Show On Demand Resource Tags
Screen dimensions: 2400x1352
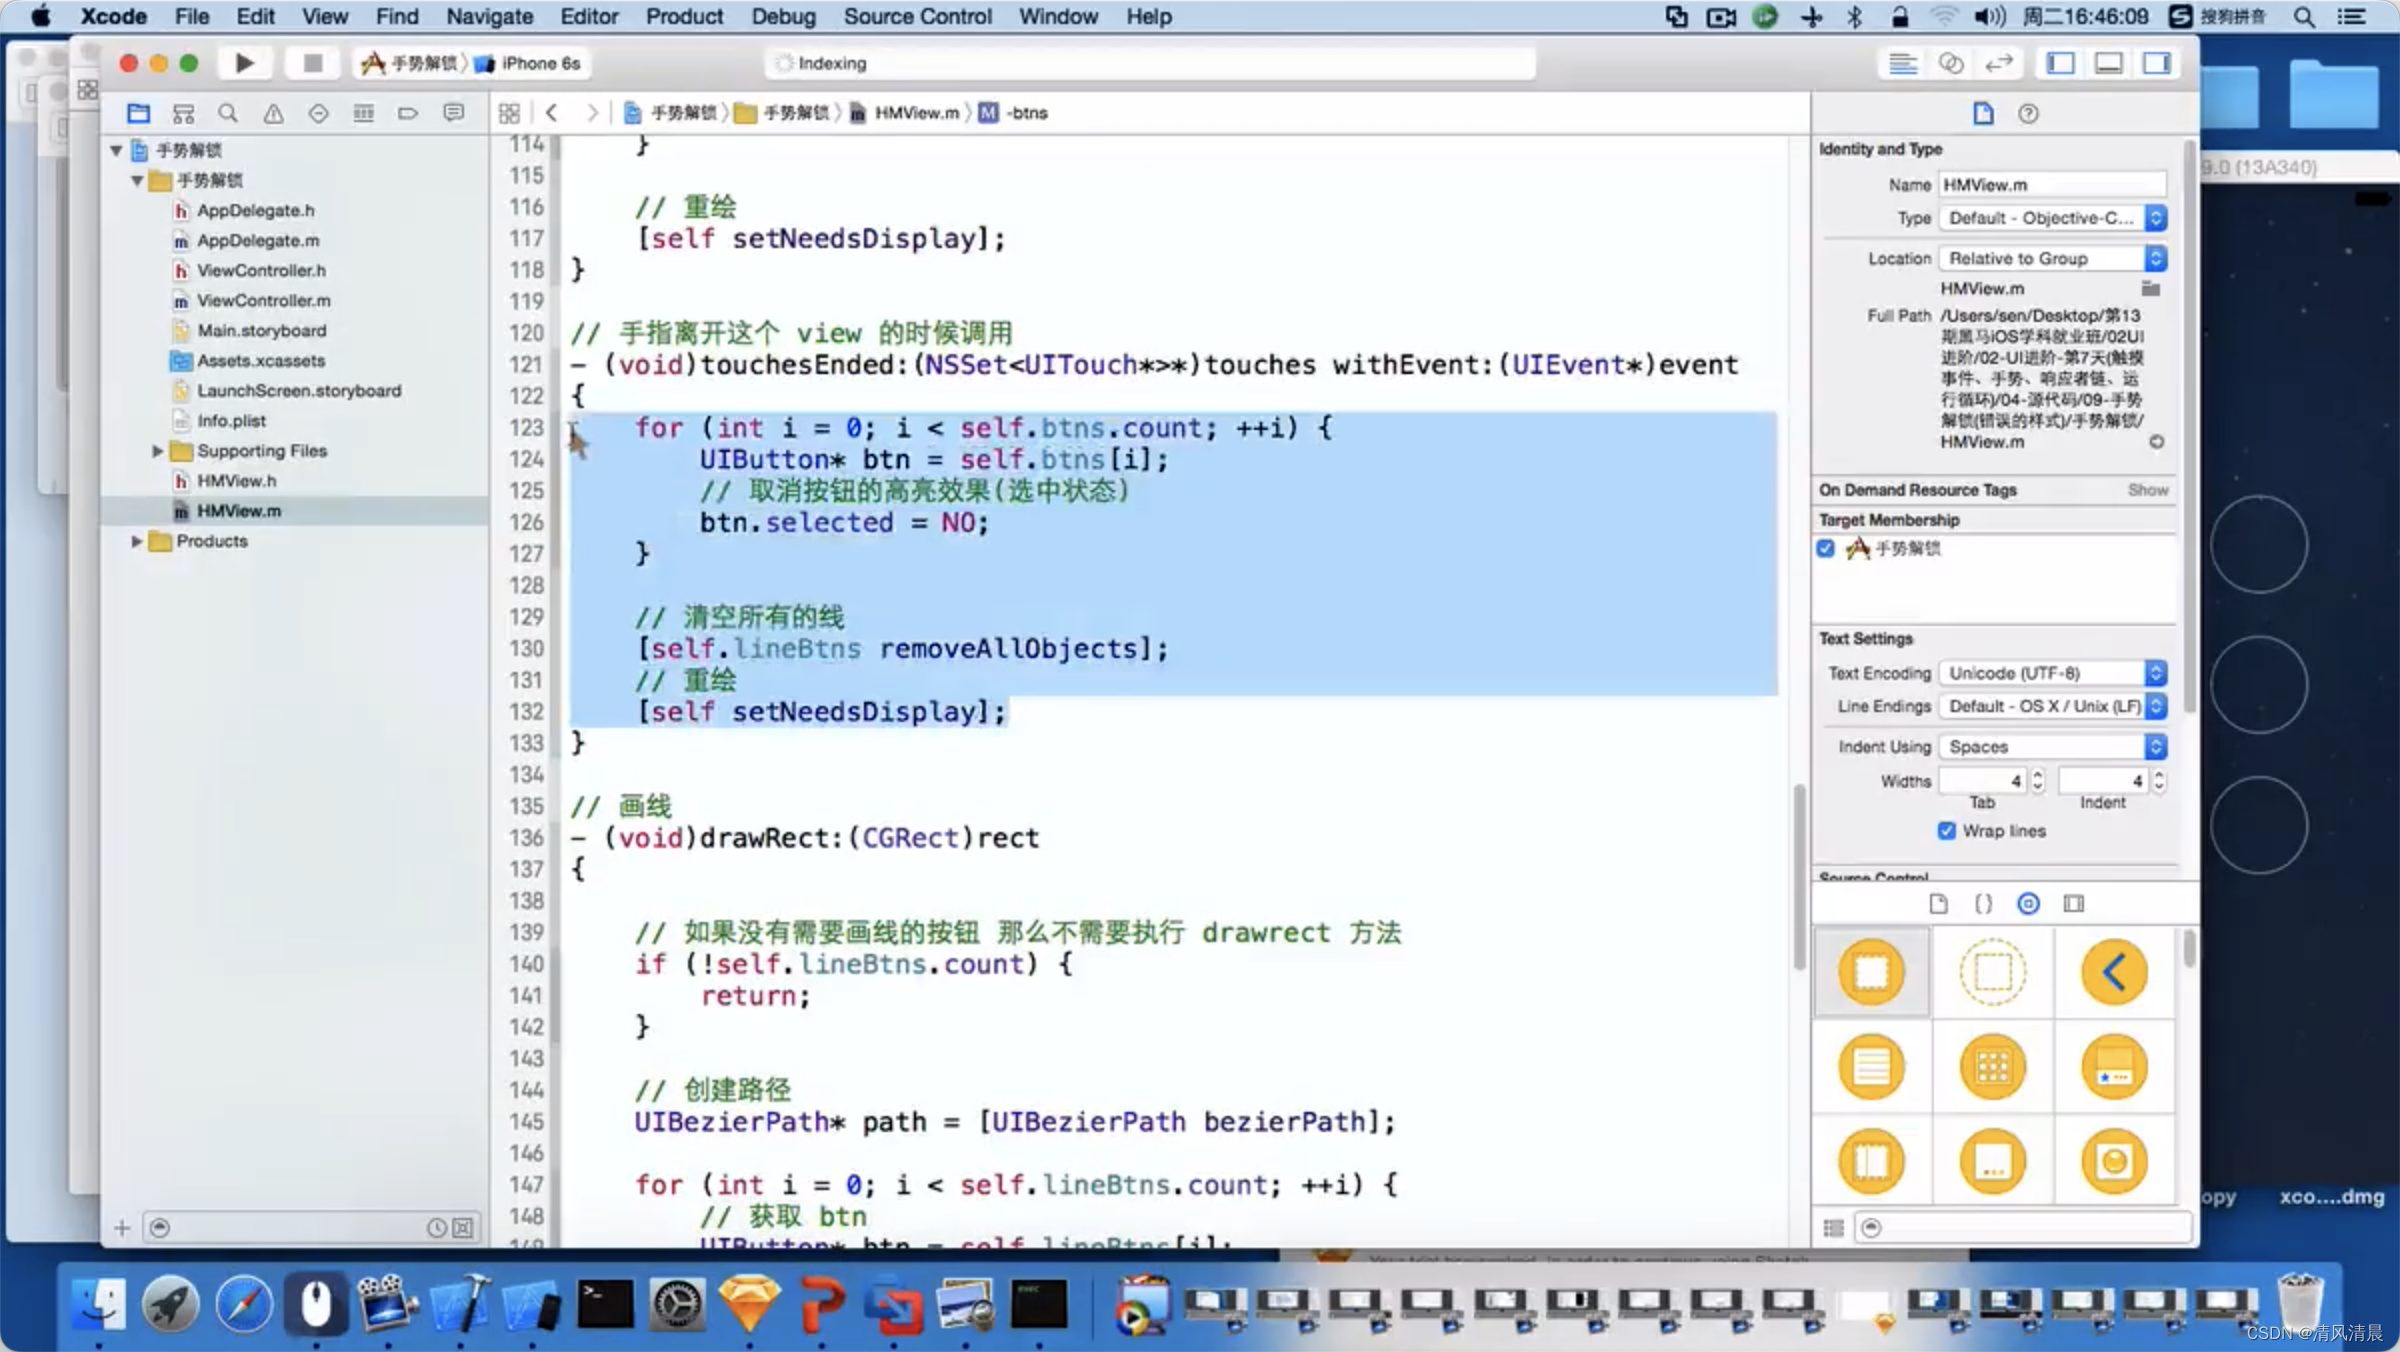pyautogui.click(x=2147, y=490)
